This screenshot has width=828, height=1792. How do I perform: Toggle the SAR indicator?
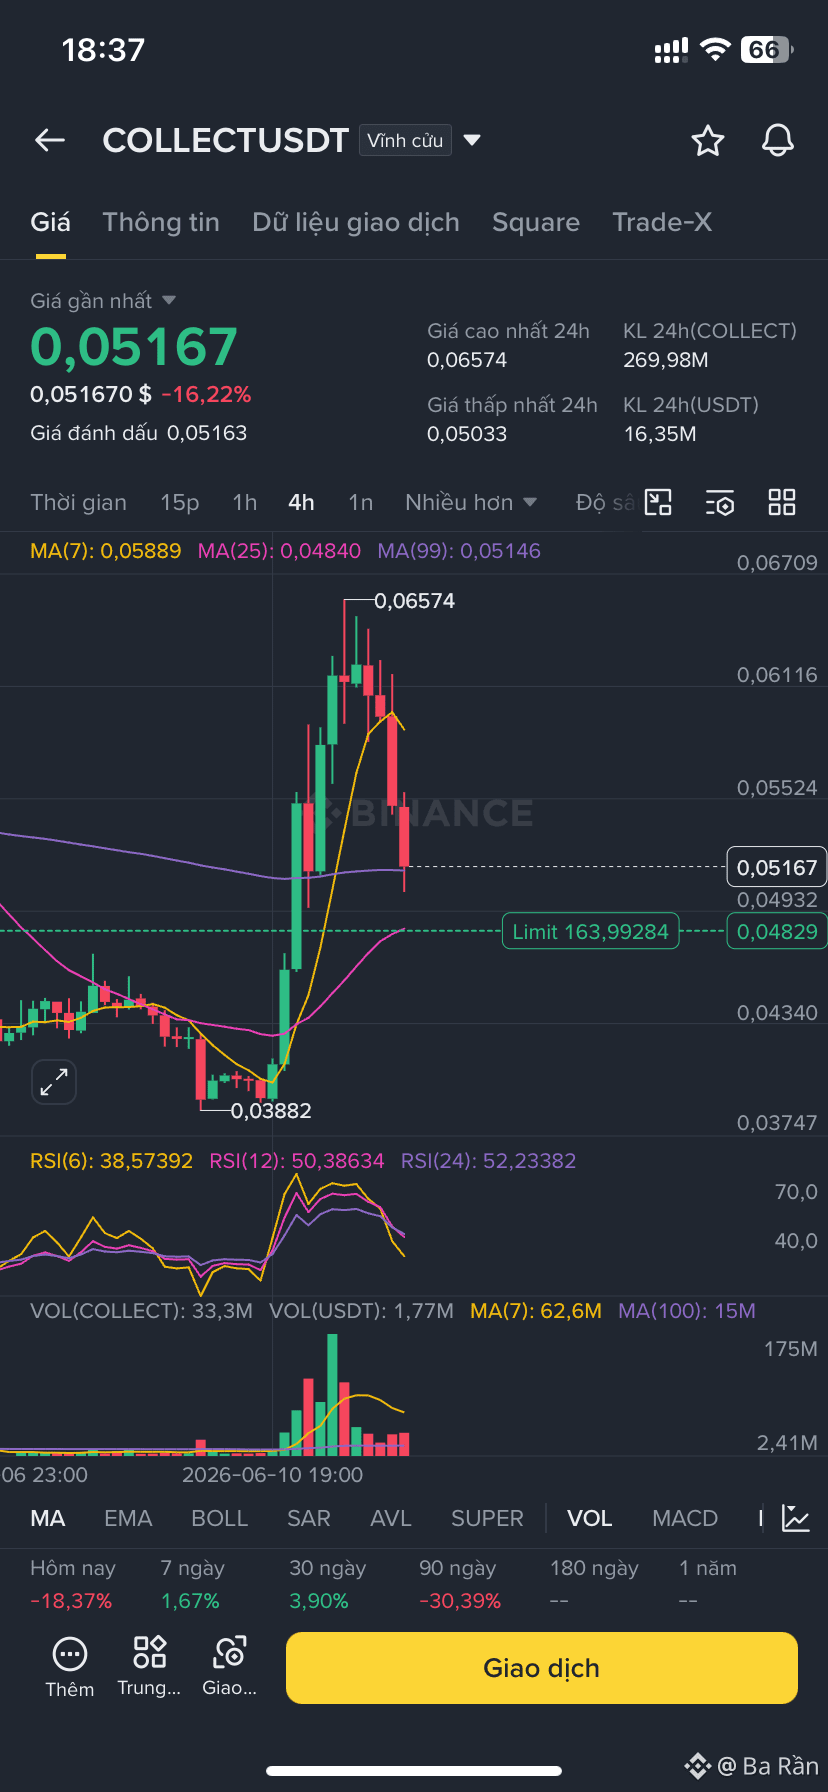tap(308, 1518)
